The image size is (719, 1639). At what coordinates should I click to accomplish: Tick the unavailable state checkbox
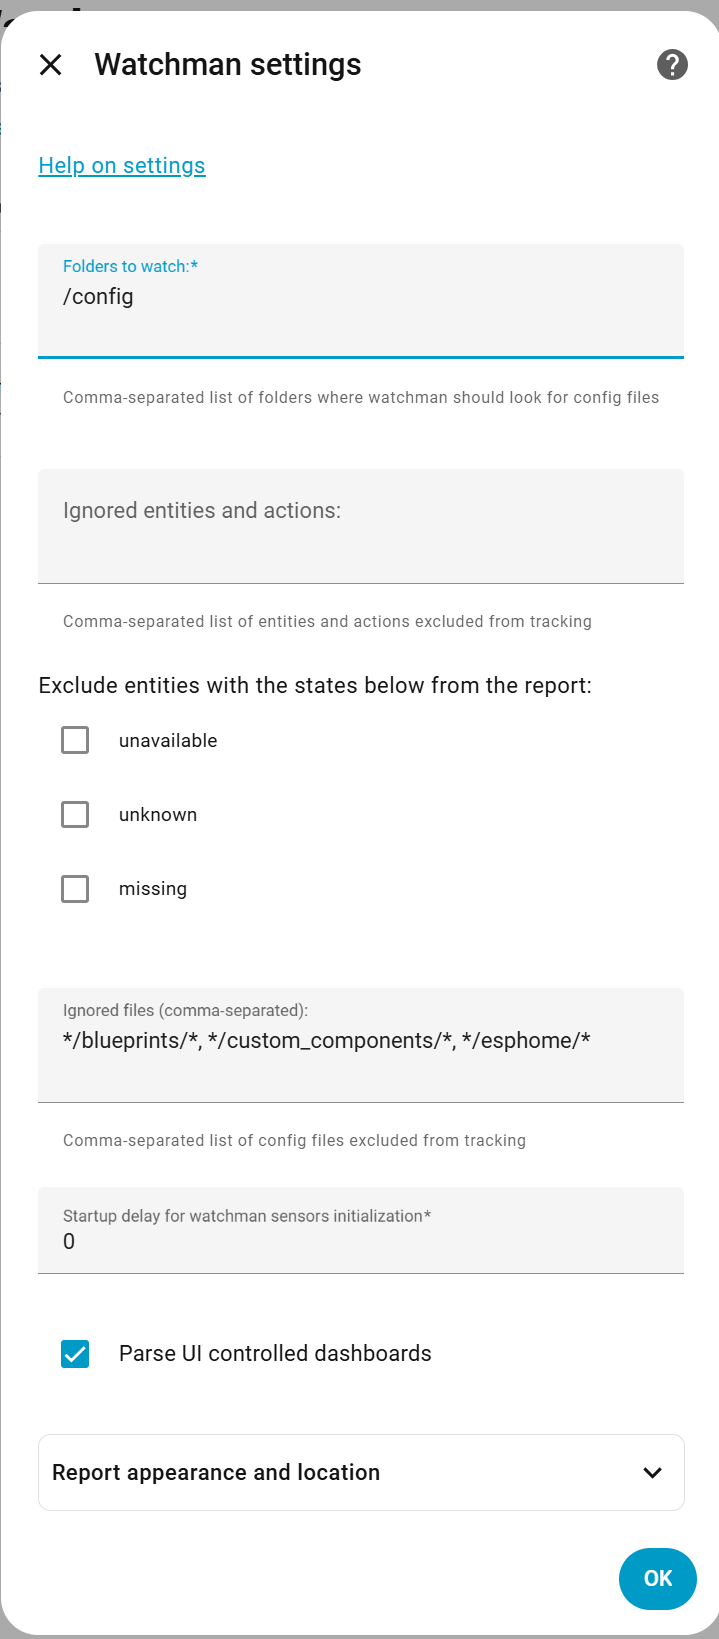point(75,740)
